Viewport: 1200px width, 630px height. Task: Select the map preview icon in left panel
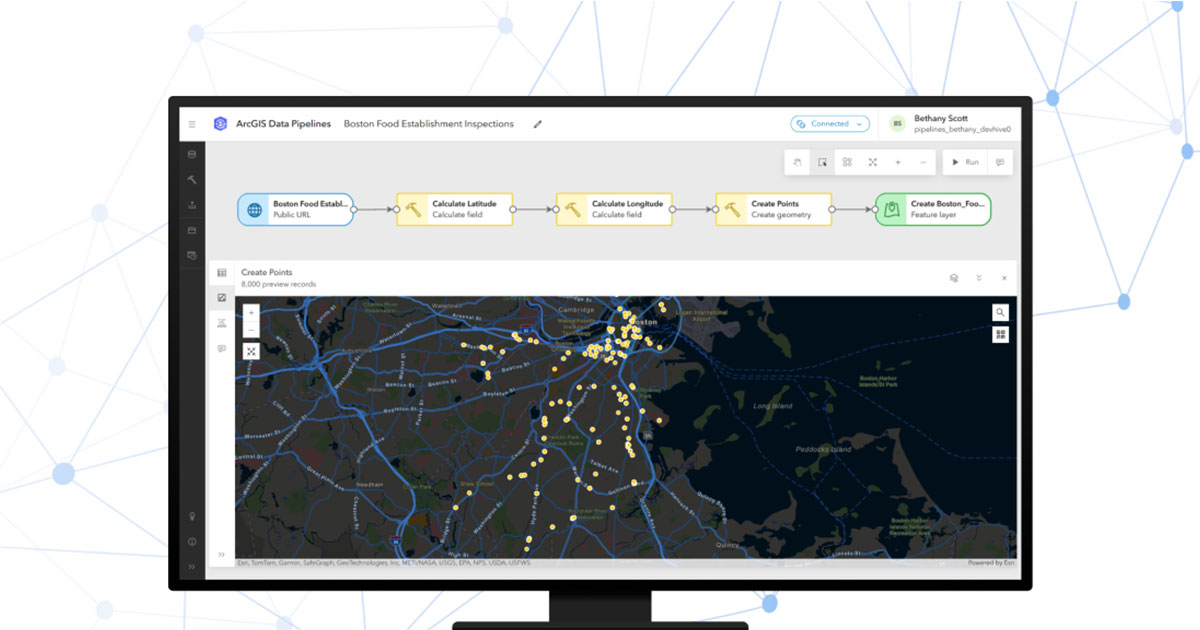pos(222,297)
